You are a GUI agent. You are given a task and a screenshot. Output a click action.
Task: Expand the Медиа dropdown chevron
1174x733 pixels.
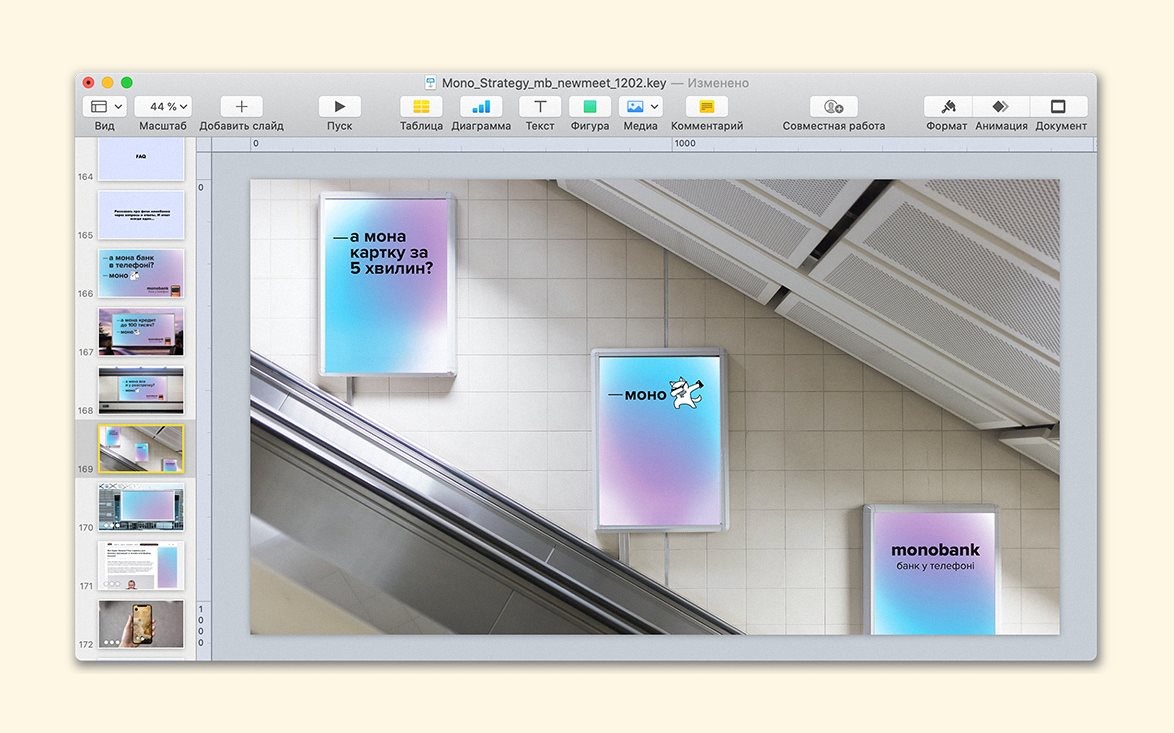[x=654, y=106]
